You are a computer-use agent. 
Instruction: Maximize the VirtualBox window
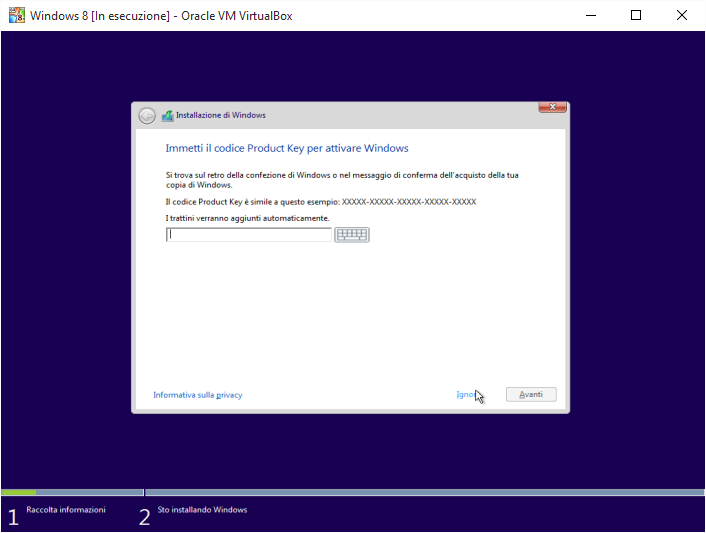click(636, 15)
